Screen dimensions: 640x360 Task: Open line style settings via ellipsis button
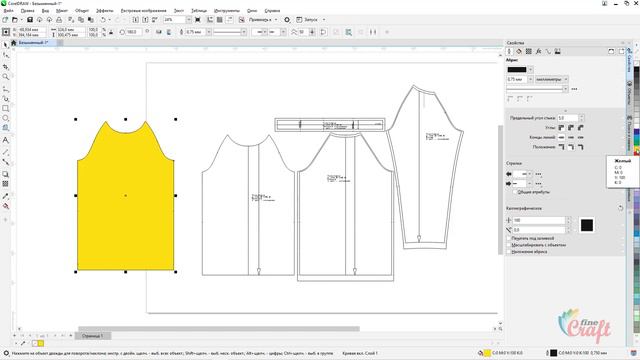click(574, 89)
